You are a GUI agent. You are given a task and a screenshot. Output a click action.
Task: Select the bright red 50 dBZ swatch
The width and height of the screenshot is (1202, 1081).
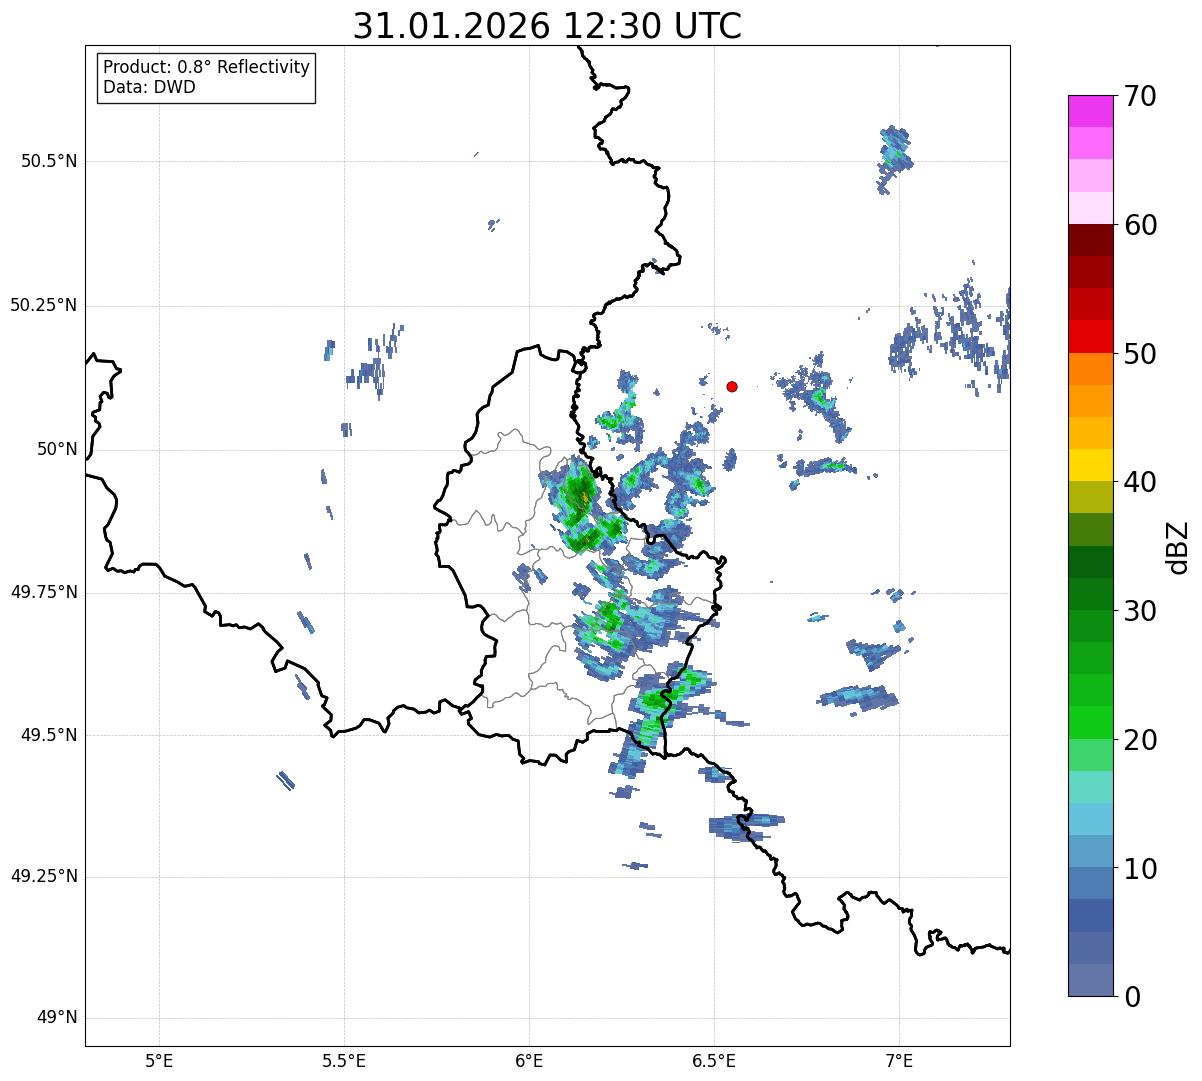(1090, 337)
